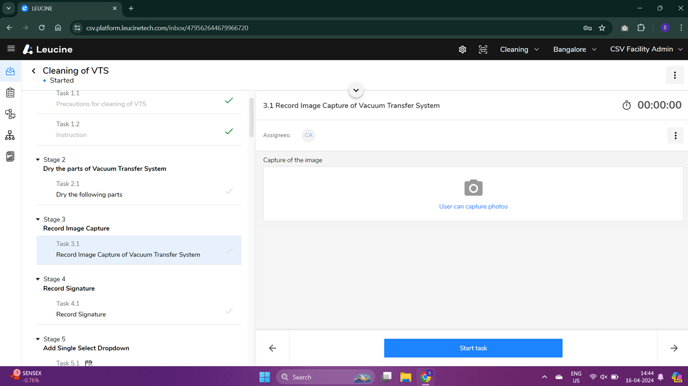688x386 pixels.
Task: Click green checkmark of Task 1.1
Action: click(229, 100)
